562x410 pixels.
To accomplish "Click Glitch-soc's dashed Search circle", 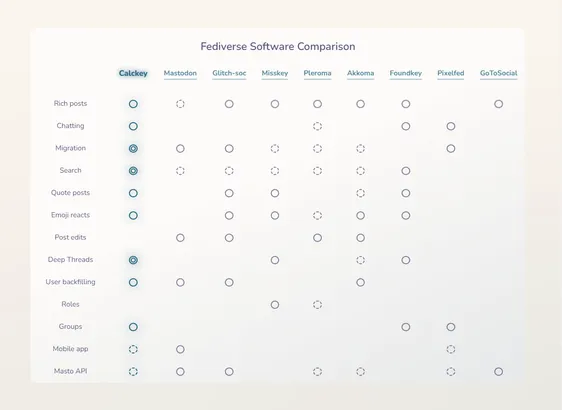I will [229, 171].
